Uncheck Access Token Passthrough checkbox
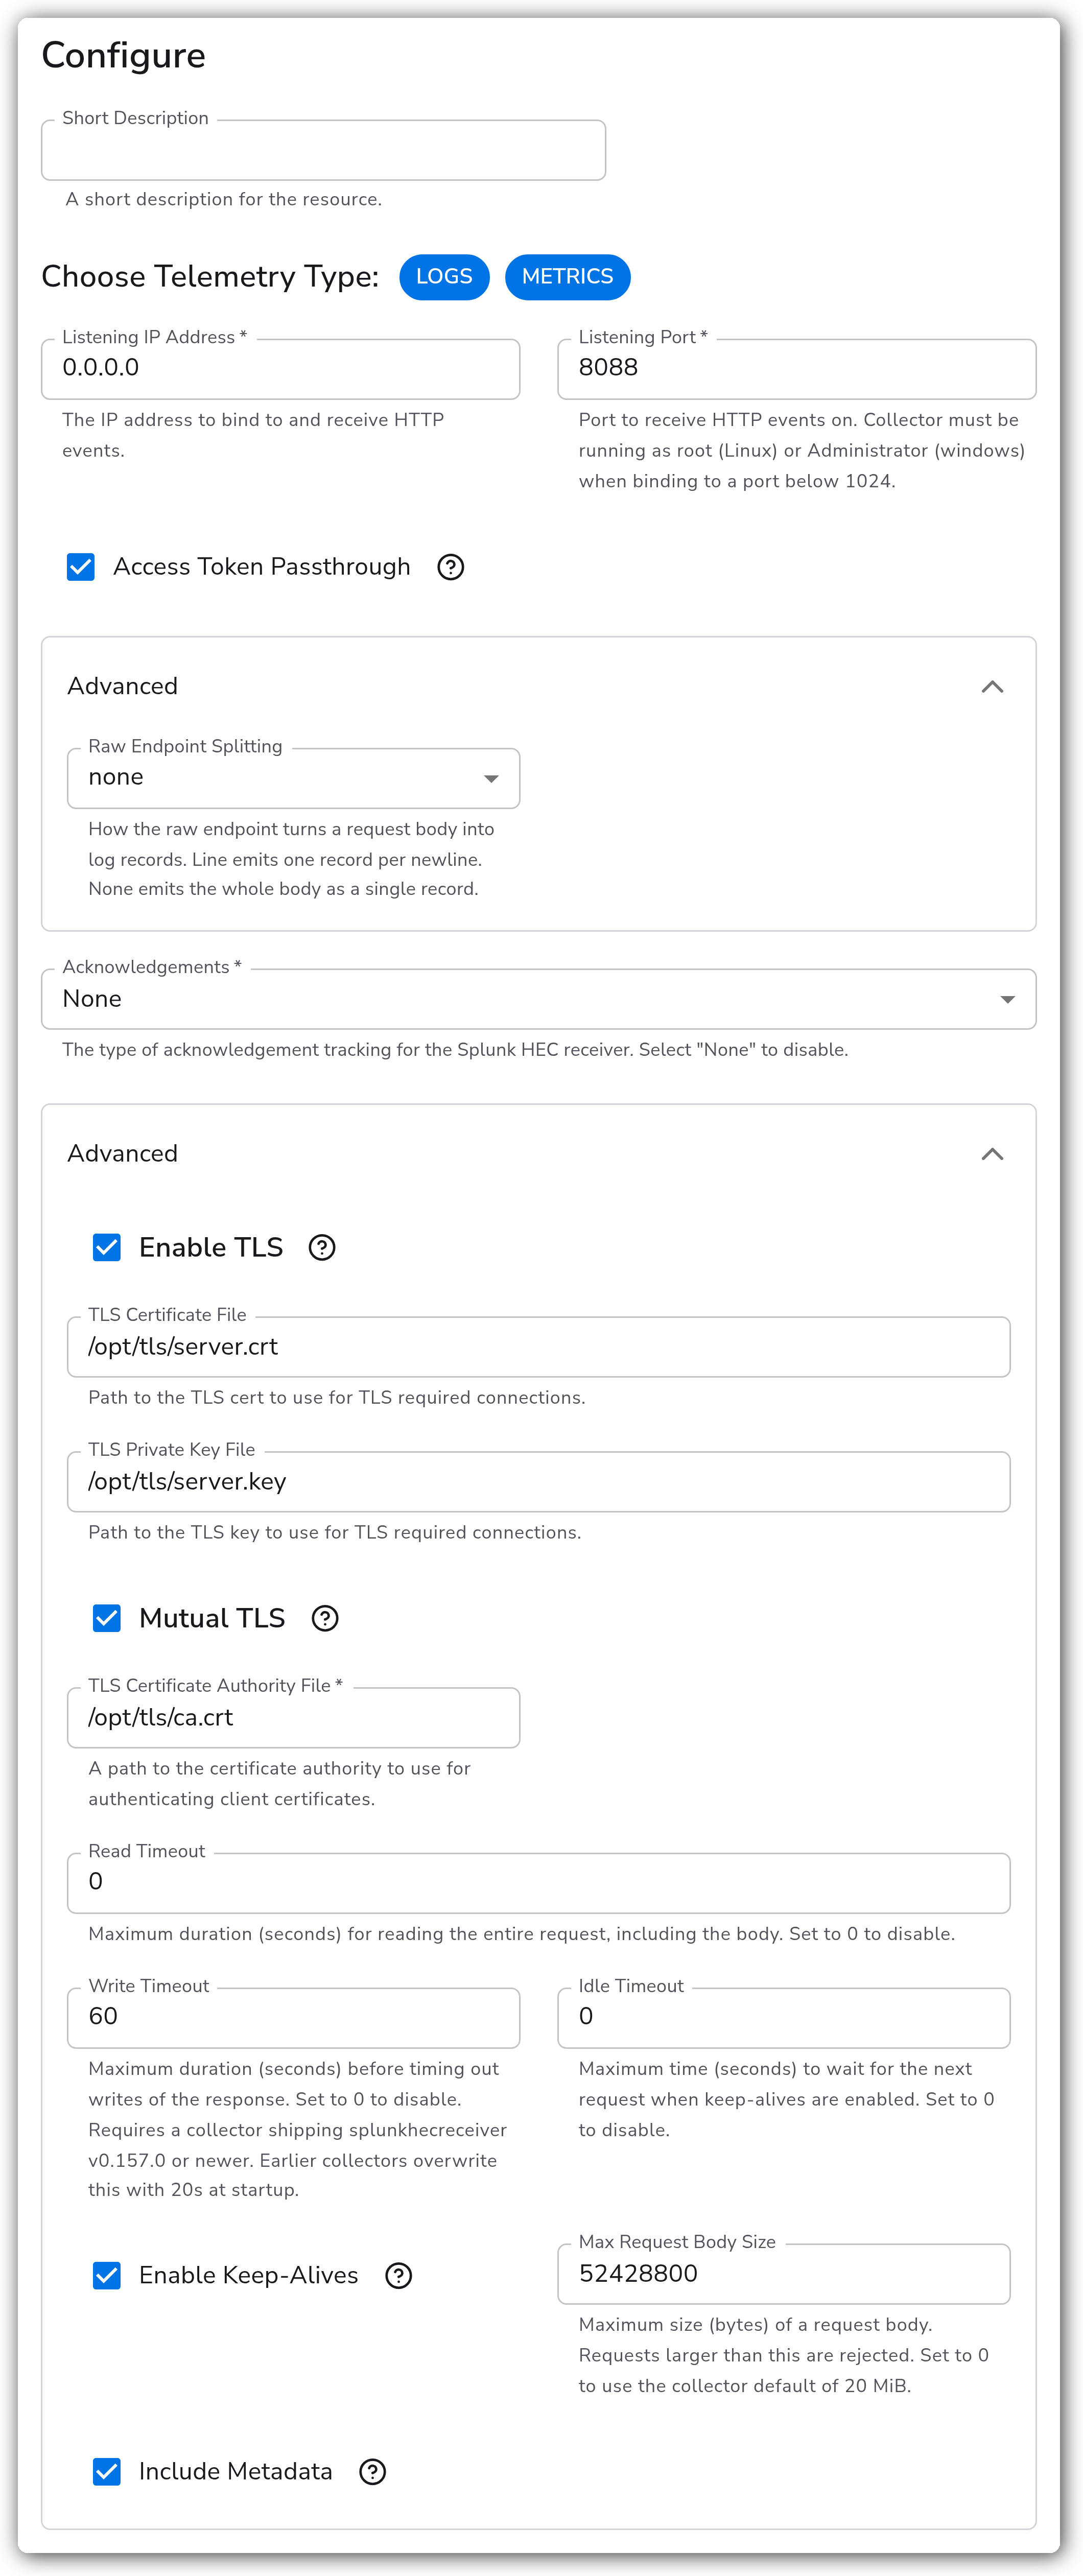Image resolution: width=1083 pixels, height=2576 pixels. pos(81,567)
